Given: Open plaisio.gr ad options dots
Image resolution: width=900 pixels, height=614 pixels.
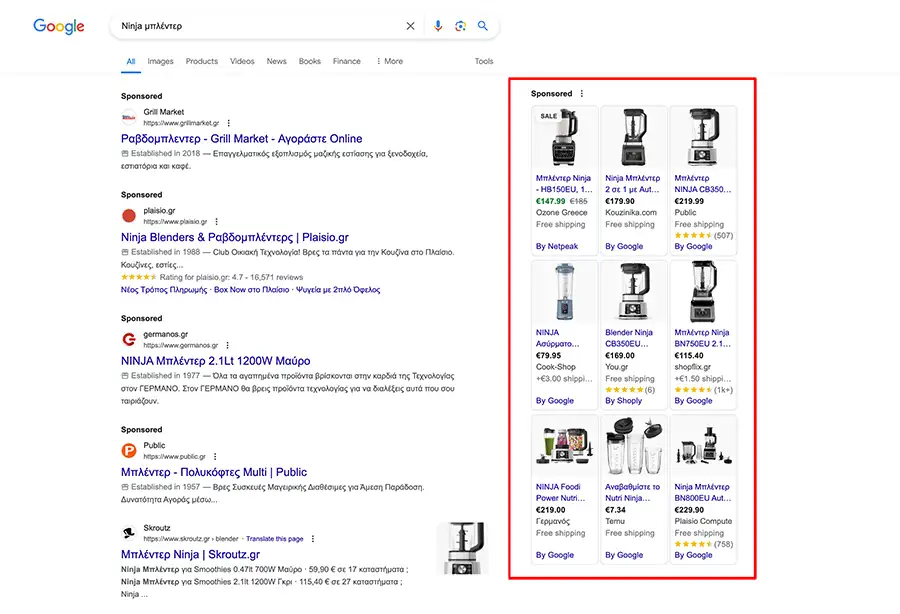Looking at the screenshot, I should [x=216, y=221].
